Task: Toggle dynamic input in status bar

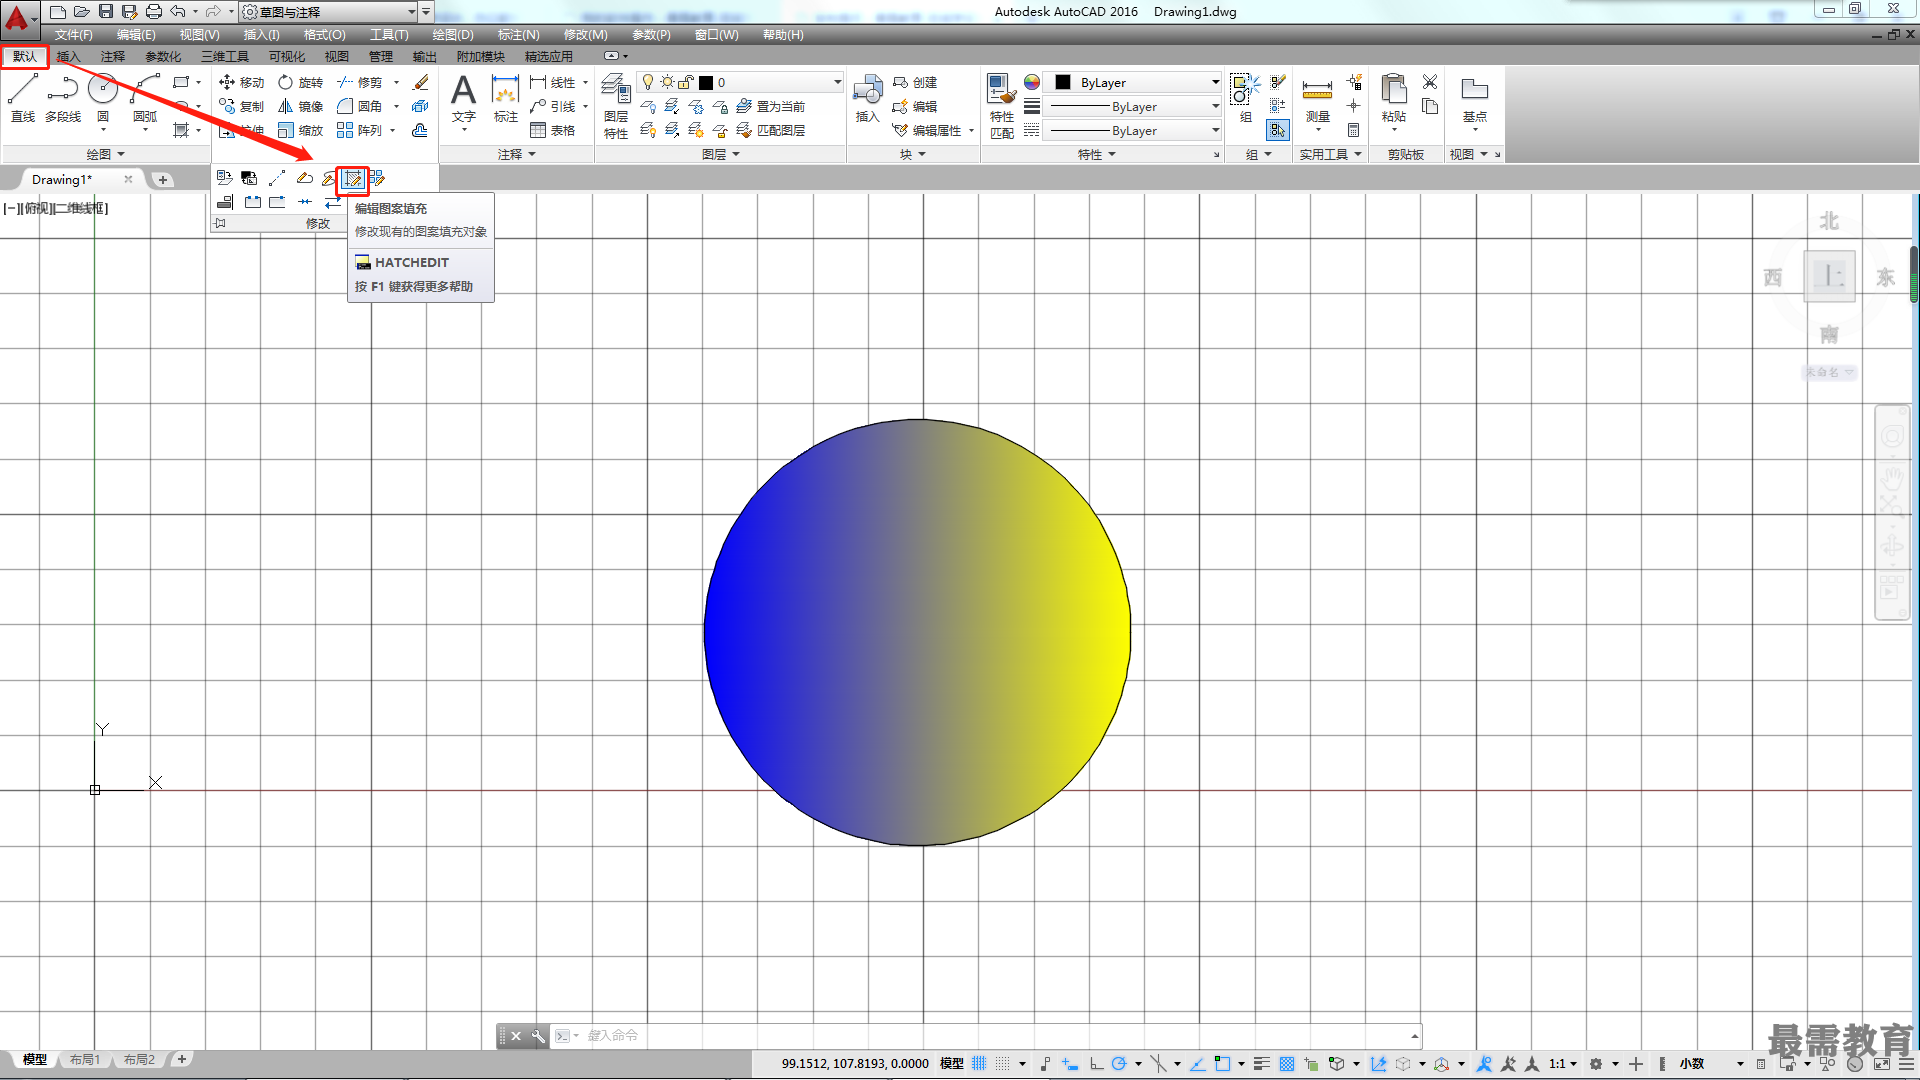Action: point(1070,1063)
